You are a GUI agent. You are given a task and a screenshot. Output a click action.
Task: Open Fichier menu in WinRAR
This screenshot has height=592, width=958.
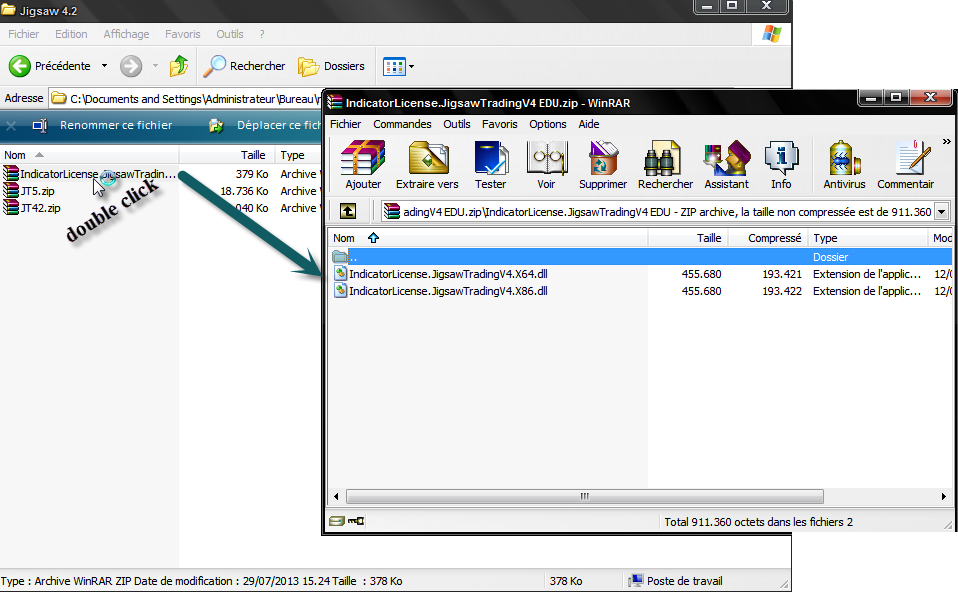[x=346, y=124]
